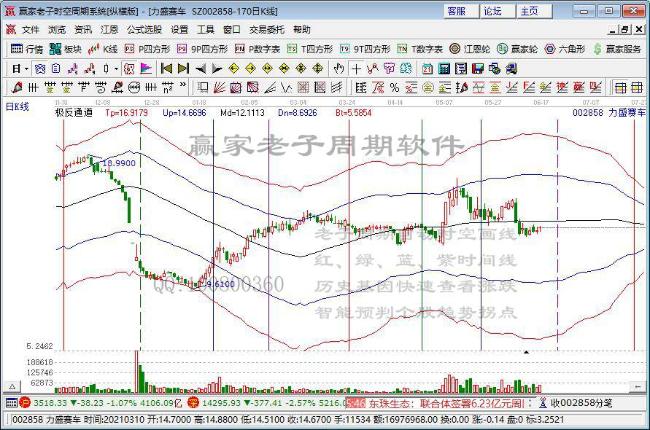Open the 行情 market quotes view
The width and height of the screenshot is (650, 430).
click(27, 49)
